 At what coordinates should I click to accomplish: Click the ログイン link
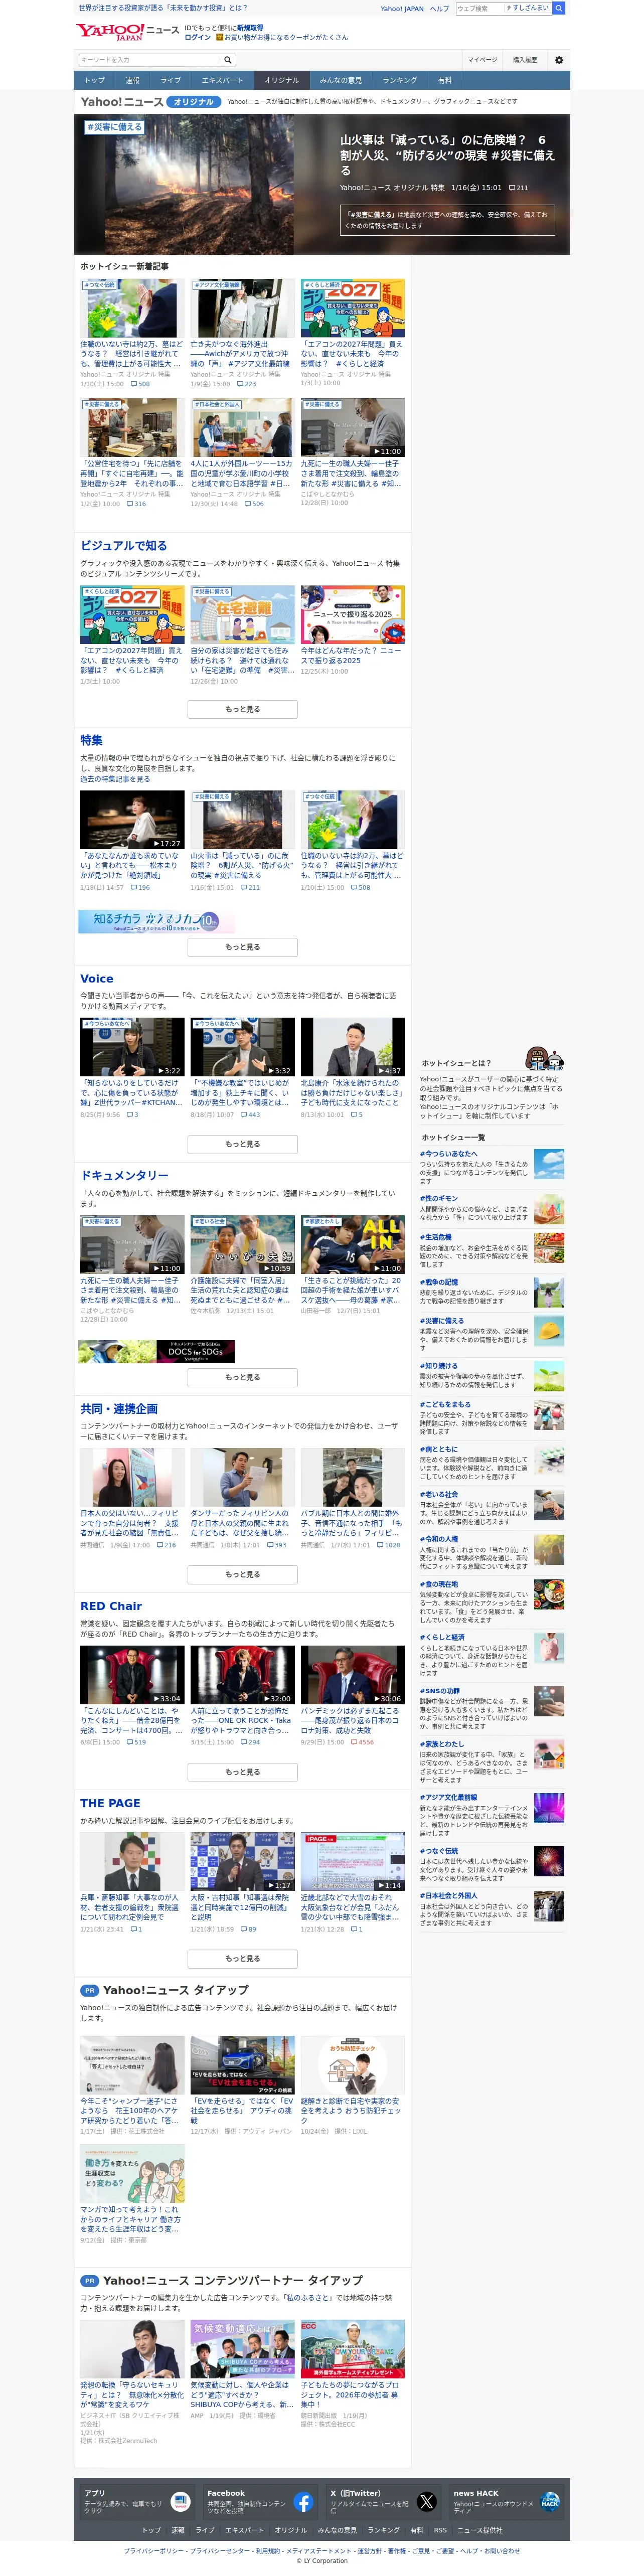point(197,37)
